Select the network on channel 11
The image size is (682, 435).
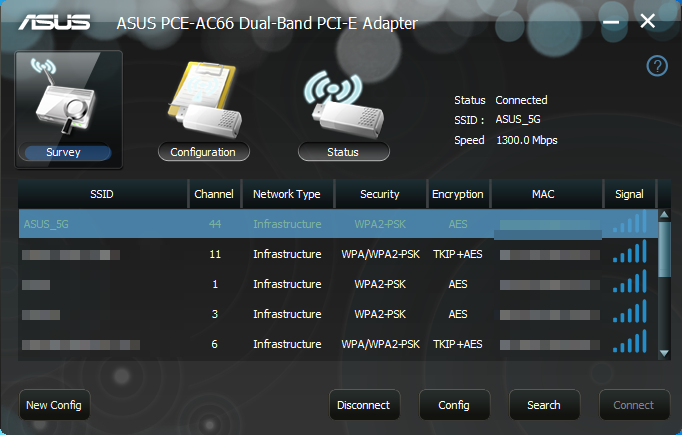click(x=338, y=254)
